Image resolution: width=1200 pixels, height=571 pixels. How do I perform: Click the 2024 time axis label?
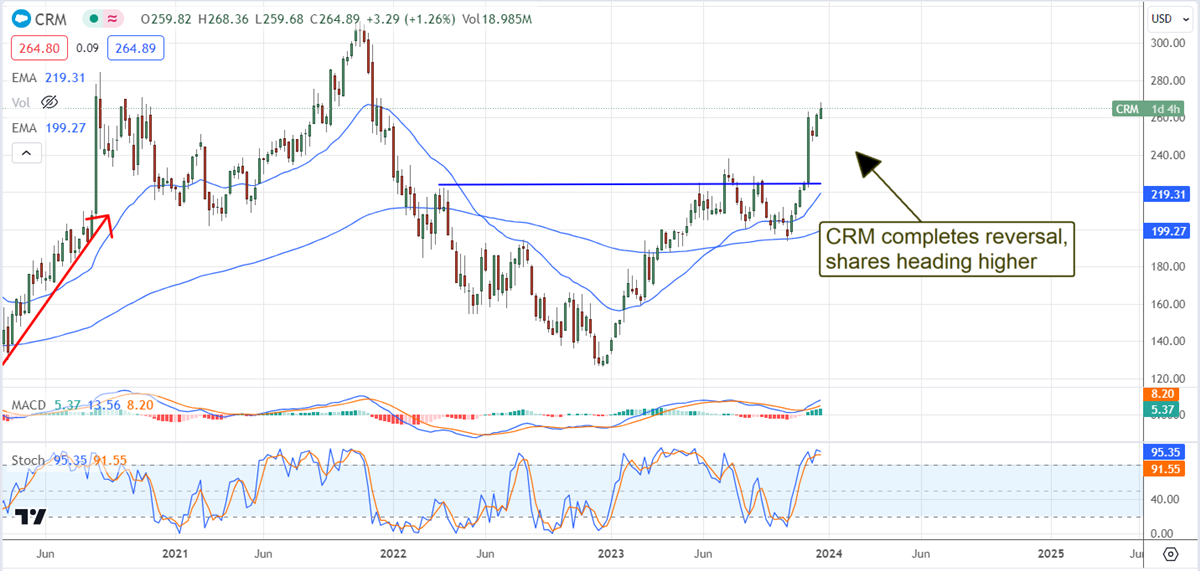point(830,553)
